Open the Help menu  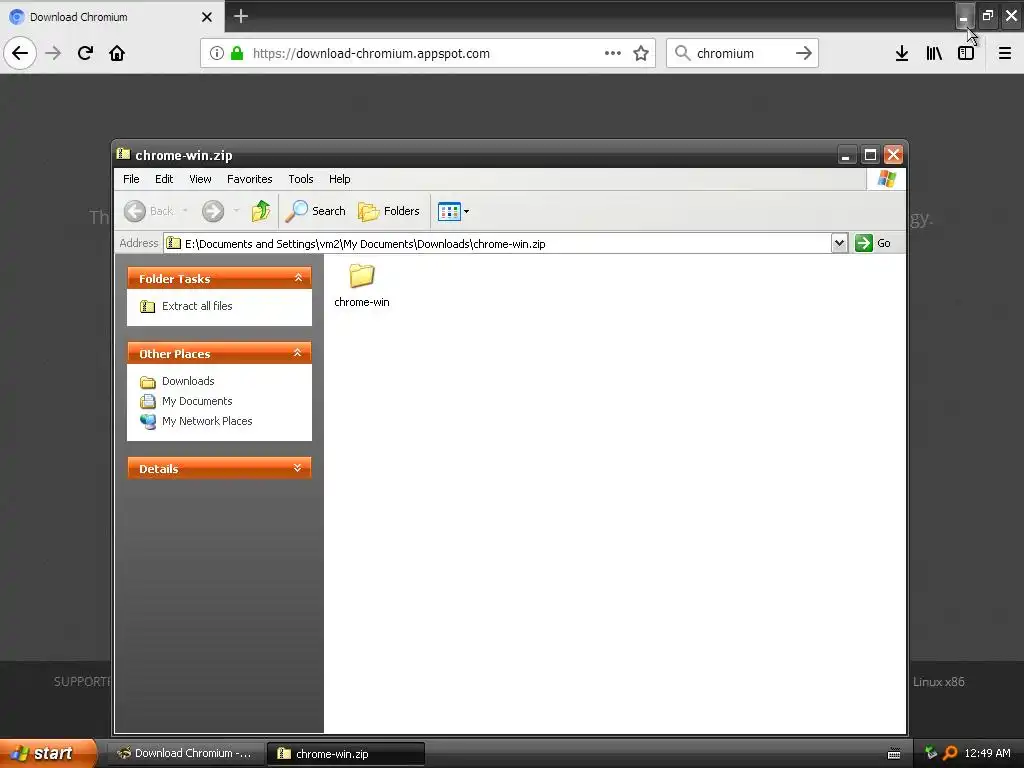coord(339,179)
